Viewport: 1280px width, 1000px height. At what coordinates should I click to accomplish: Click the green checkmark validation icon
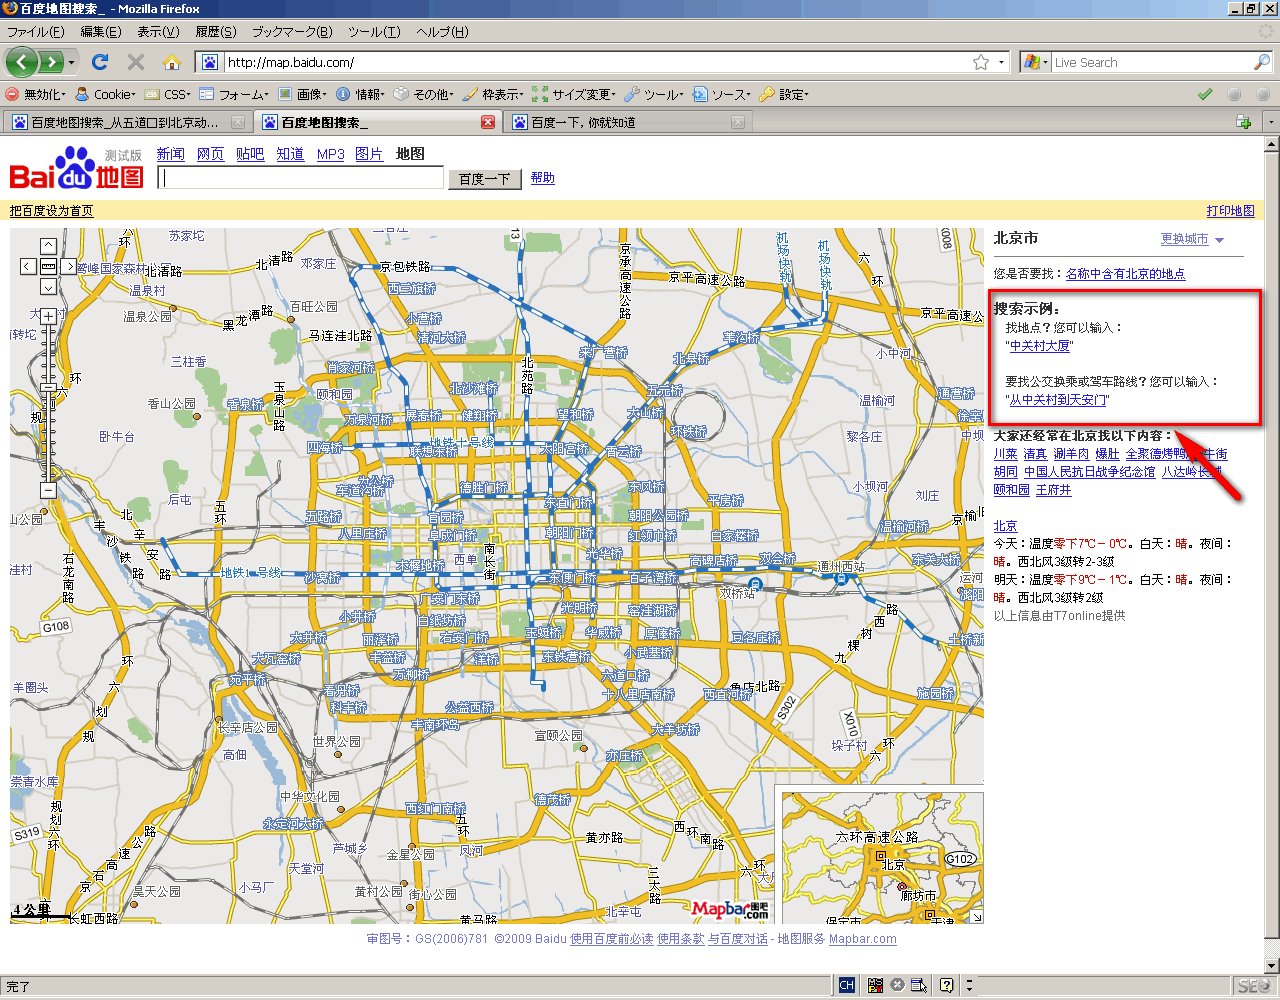[1205, 94]
